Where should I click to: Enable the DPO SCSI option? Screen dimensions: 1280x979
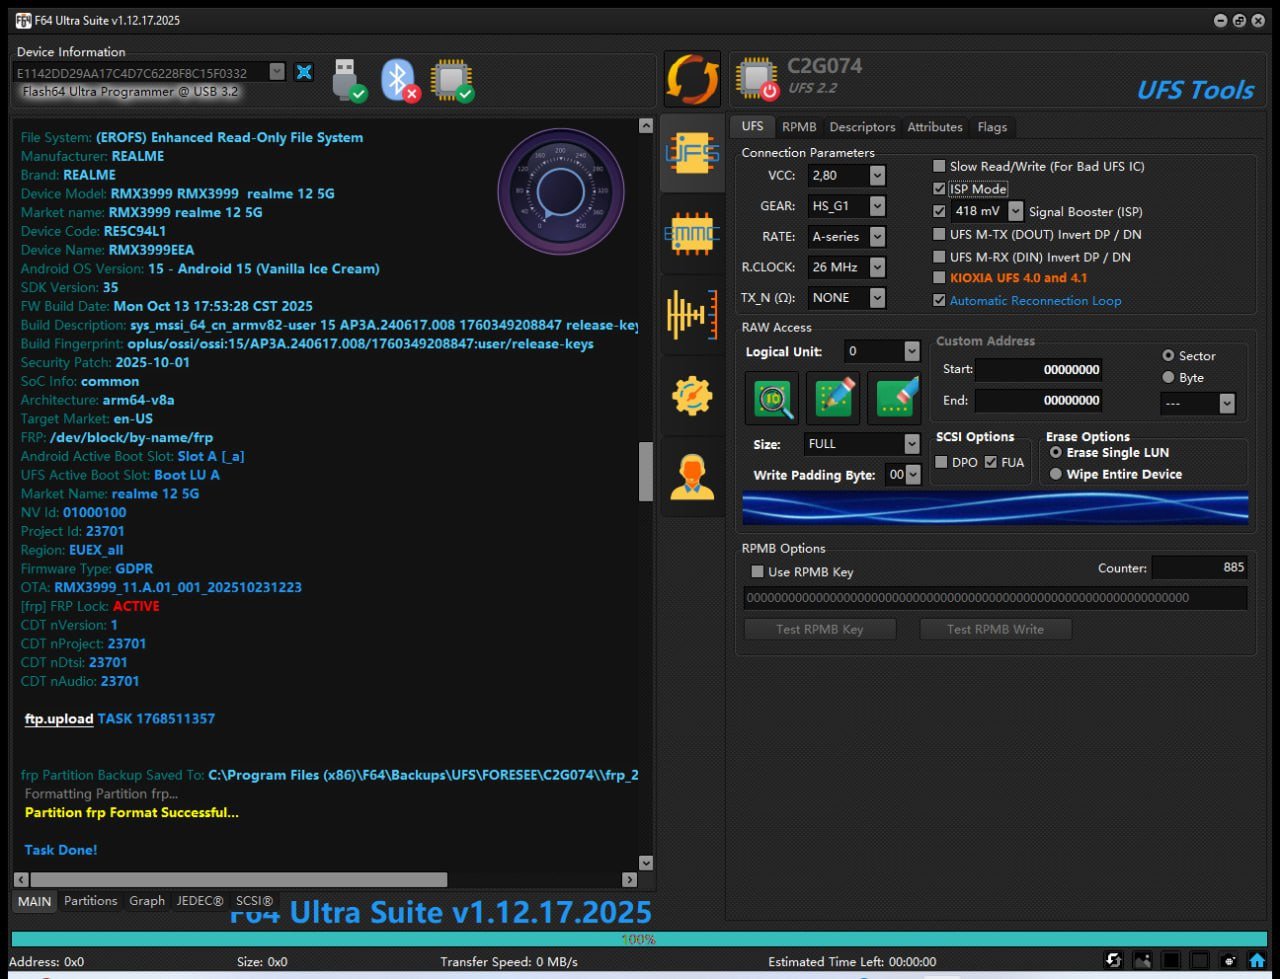[941, 462]
